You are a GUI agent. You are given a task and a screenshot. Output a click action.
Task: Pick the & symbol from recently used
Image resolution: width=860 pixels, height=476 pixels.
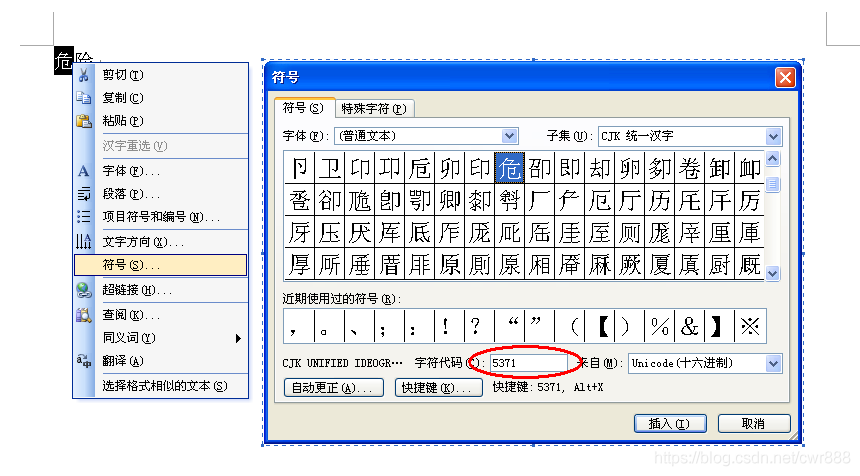point(689,326)
